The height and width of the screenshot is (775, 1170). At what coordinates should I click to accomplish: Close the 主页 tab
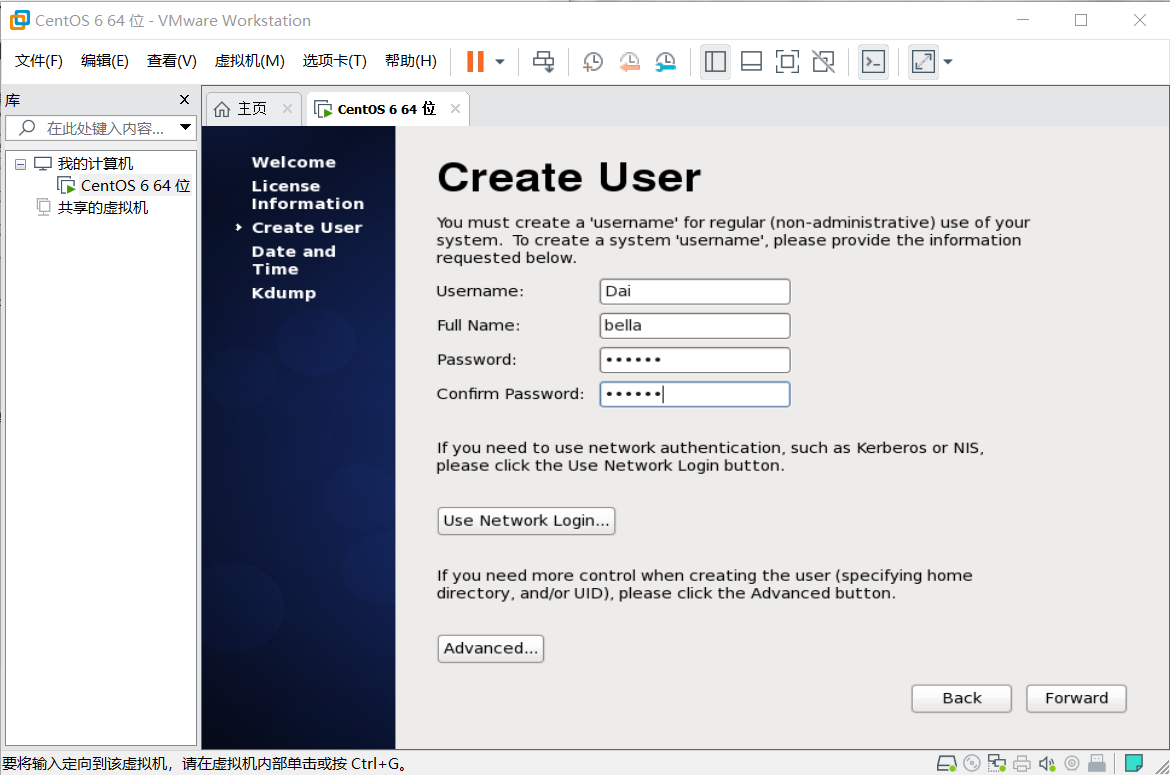(287, 109)
